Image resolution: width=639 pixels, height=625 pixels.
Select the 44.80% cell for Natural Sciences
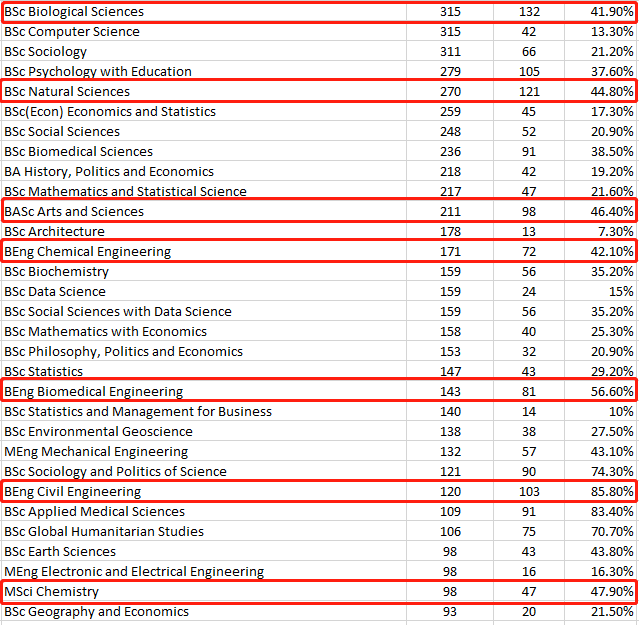600,91
